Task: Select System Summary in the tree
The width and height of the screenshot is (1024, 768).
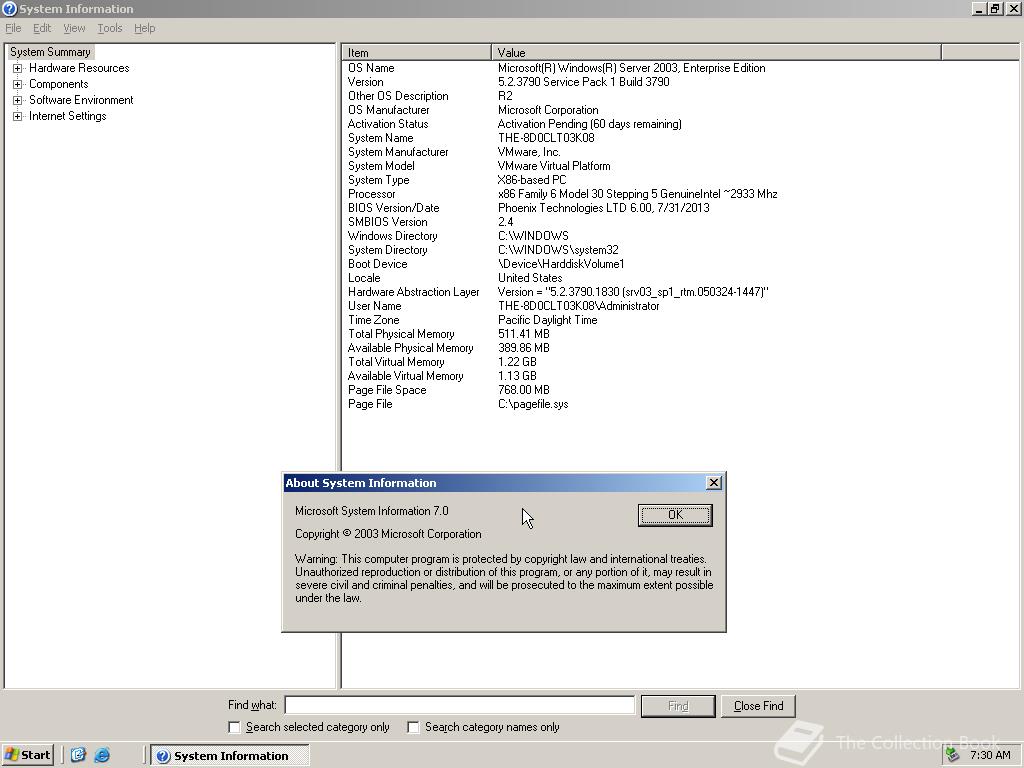Action: tap(50, 52)
